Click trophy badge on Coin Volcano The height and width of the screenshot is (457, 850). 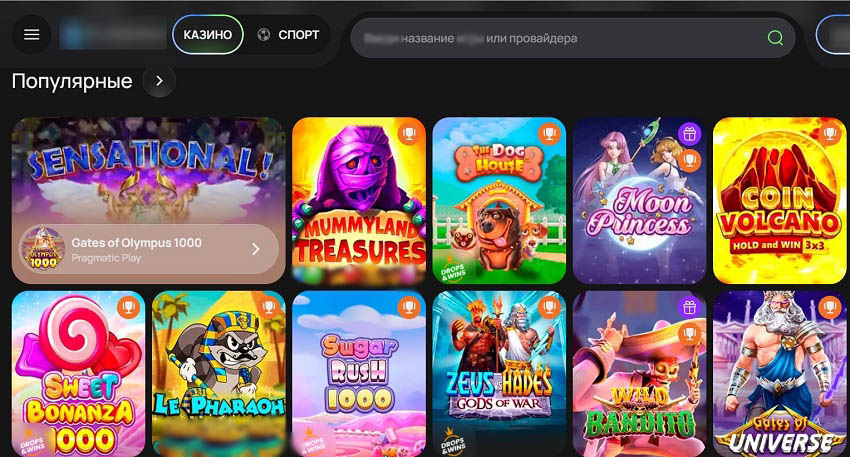pyautogui.click(x=829, y=134)
